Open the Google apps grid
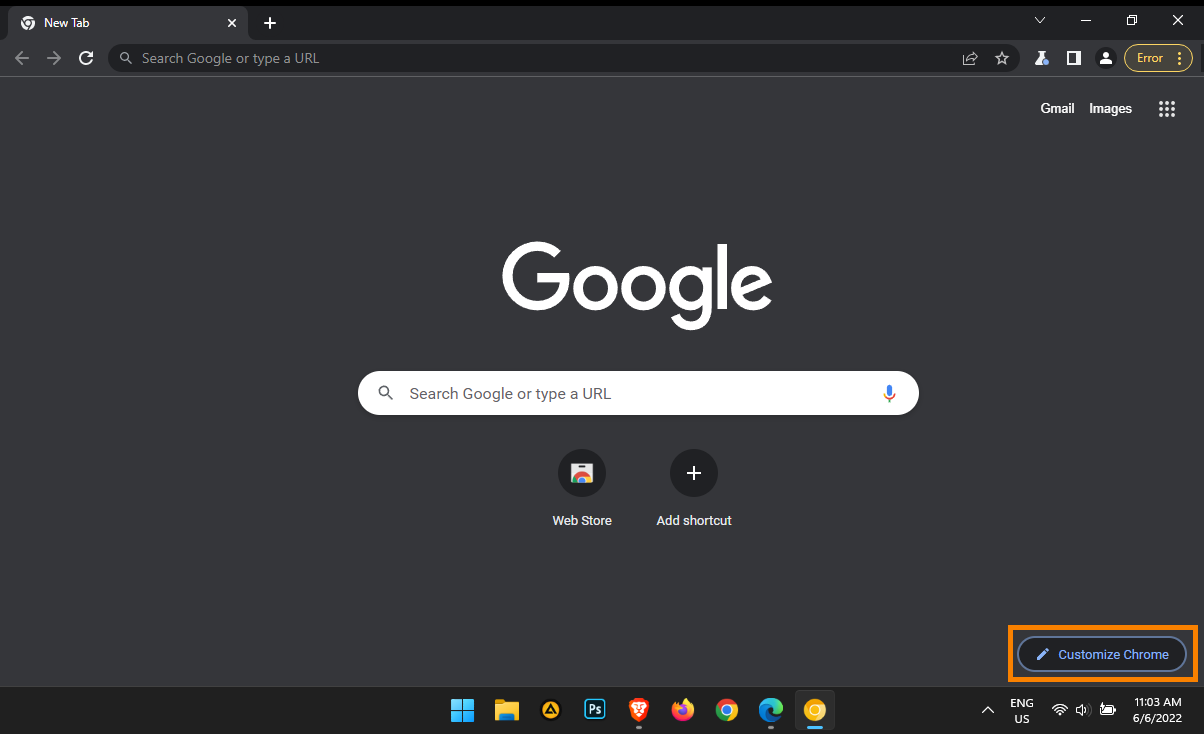This screenshot has width=1204, height=734. [1166, 109]
